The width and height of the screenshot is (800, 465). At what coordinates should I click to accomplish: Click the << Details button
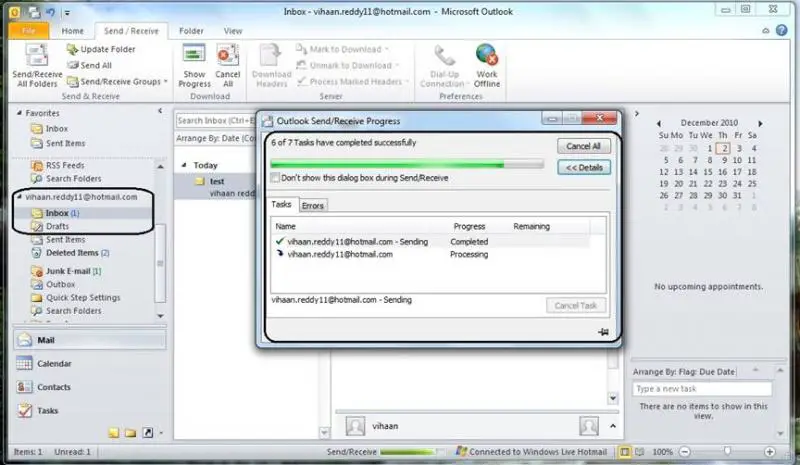point(584,167)
